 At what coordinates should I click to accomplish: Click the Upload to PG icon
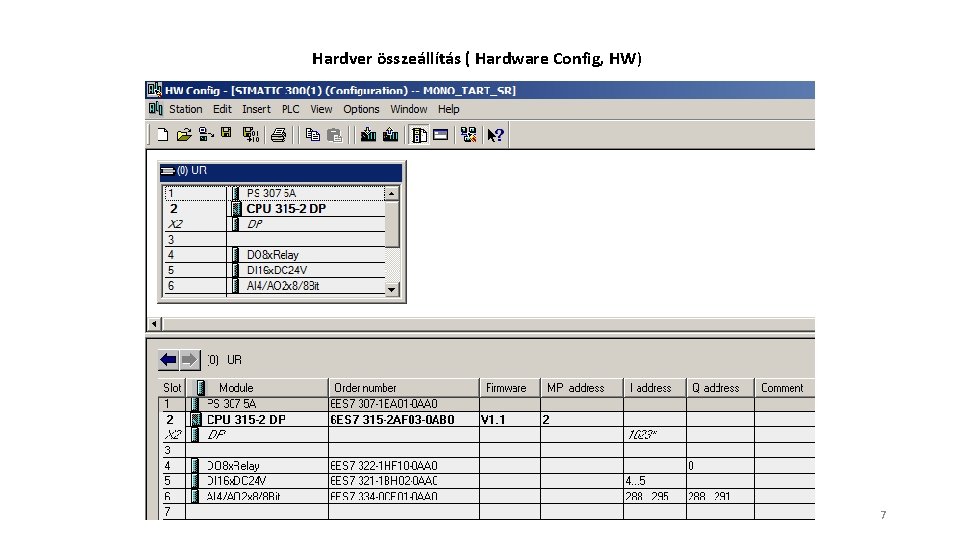[390, 135]
